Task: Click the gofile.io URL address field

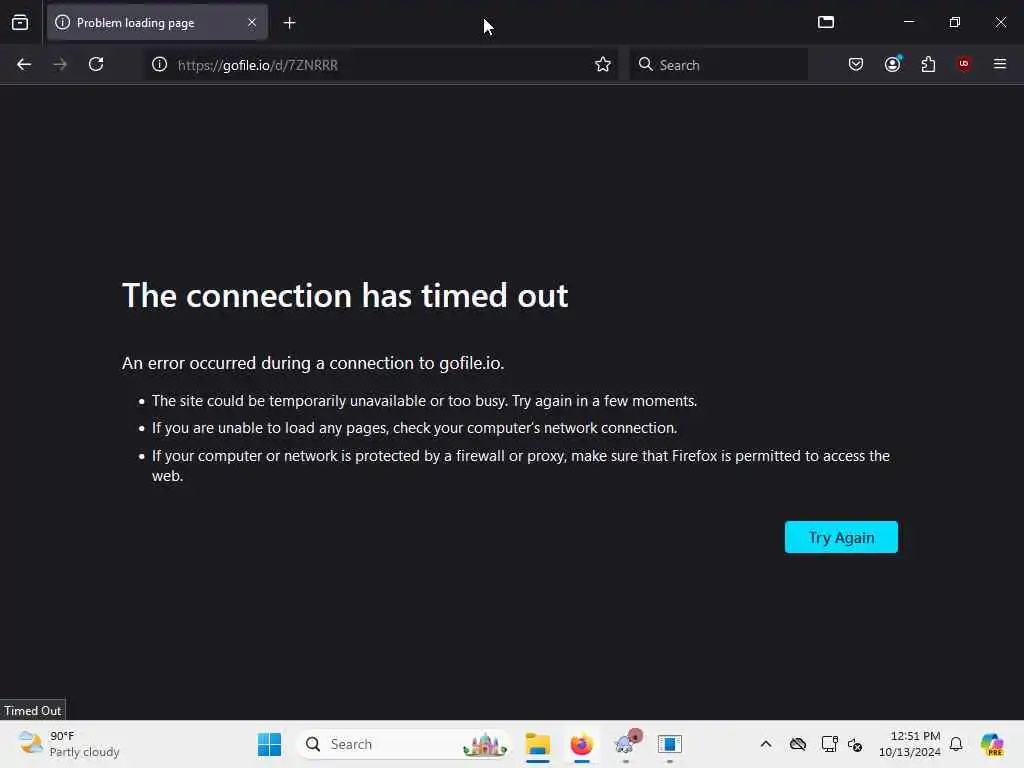Action: pyautogui.click(x=382, y=65)
